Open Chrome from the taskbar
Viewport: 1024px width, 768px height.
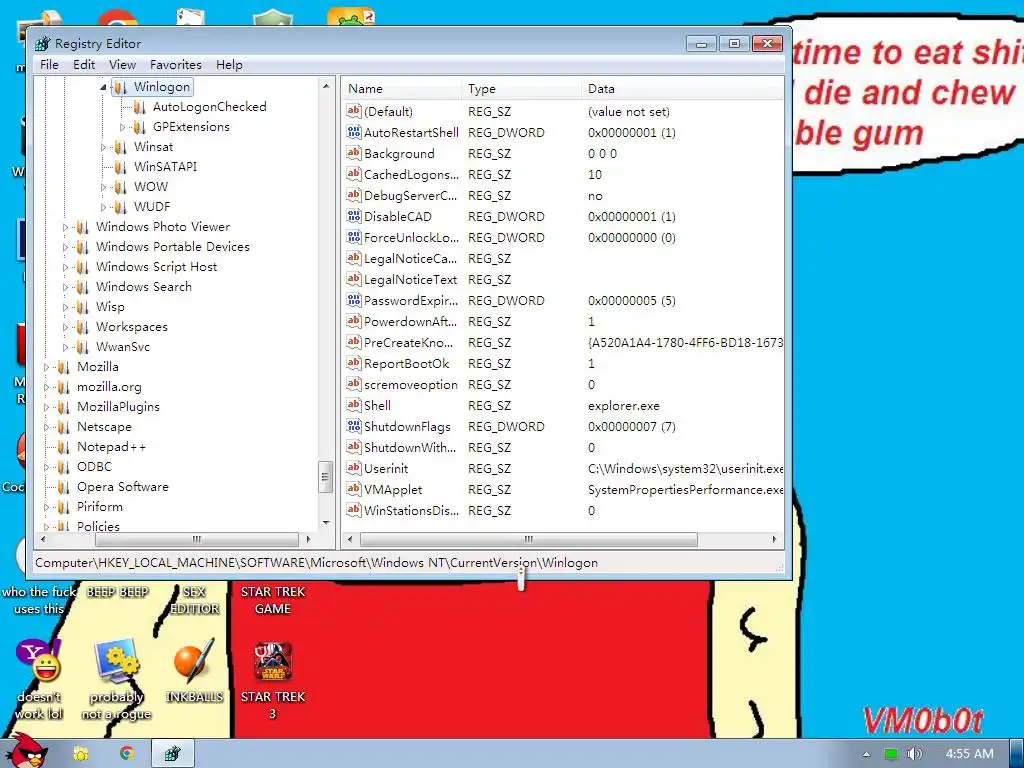127,753
